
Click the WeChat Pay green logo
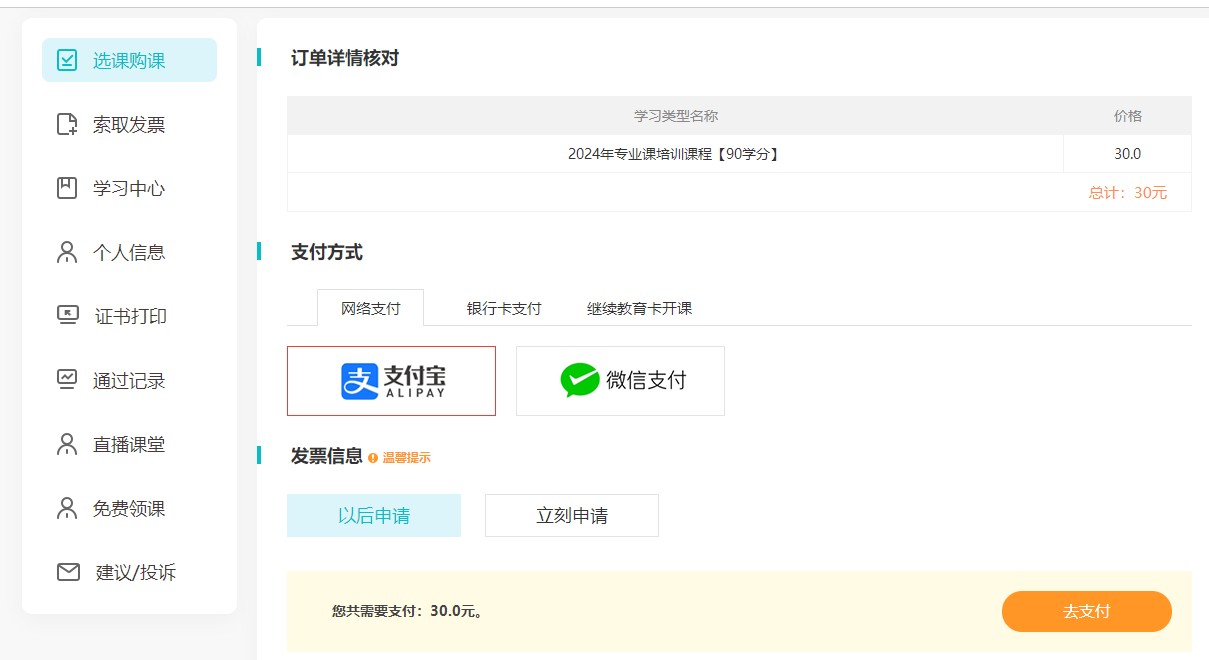point(580,381)
